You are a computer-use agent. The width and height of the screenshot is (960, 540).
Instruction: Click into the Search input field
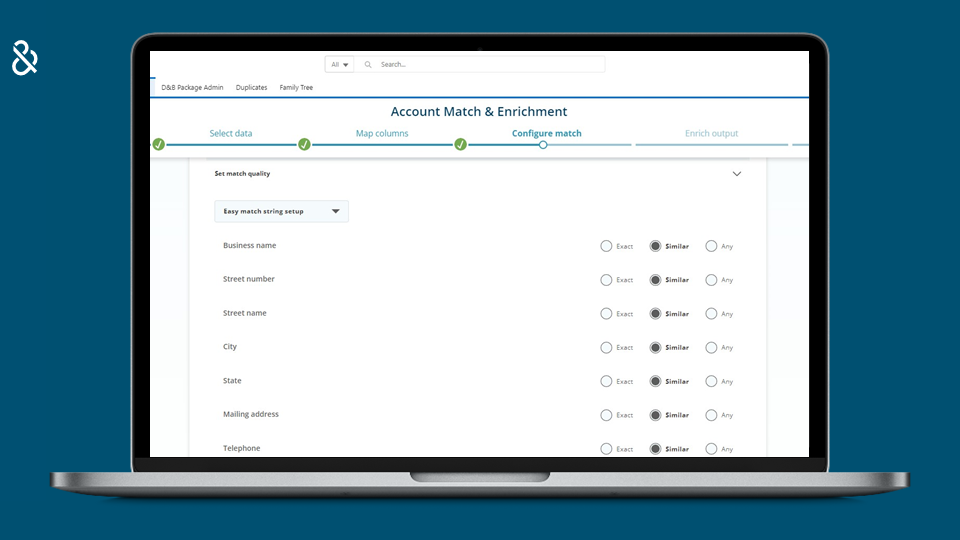pyautogui.click(x=490, y=64)
